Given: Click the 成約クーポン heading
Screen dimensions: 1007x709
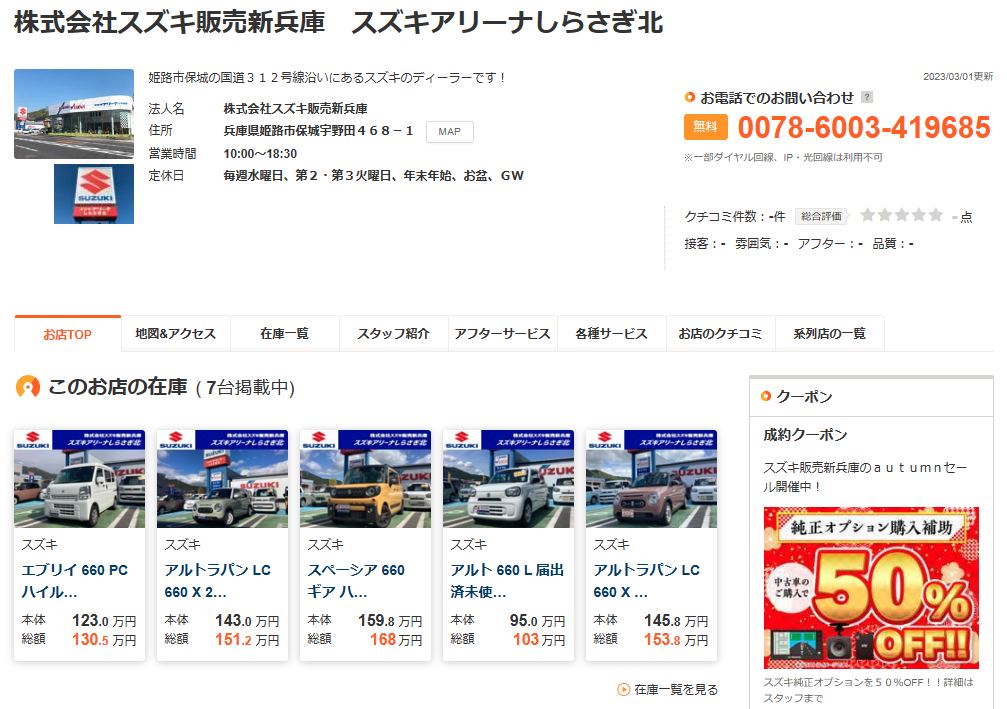Looking at the screenshot, I should tap(805, 435).
